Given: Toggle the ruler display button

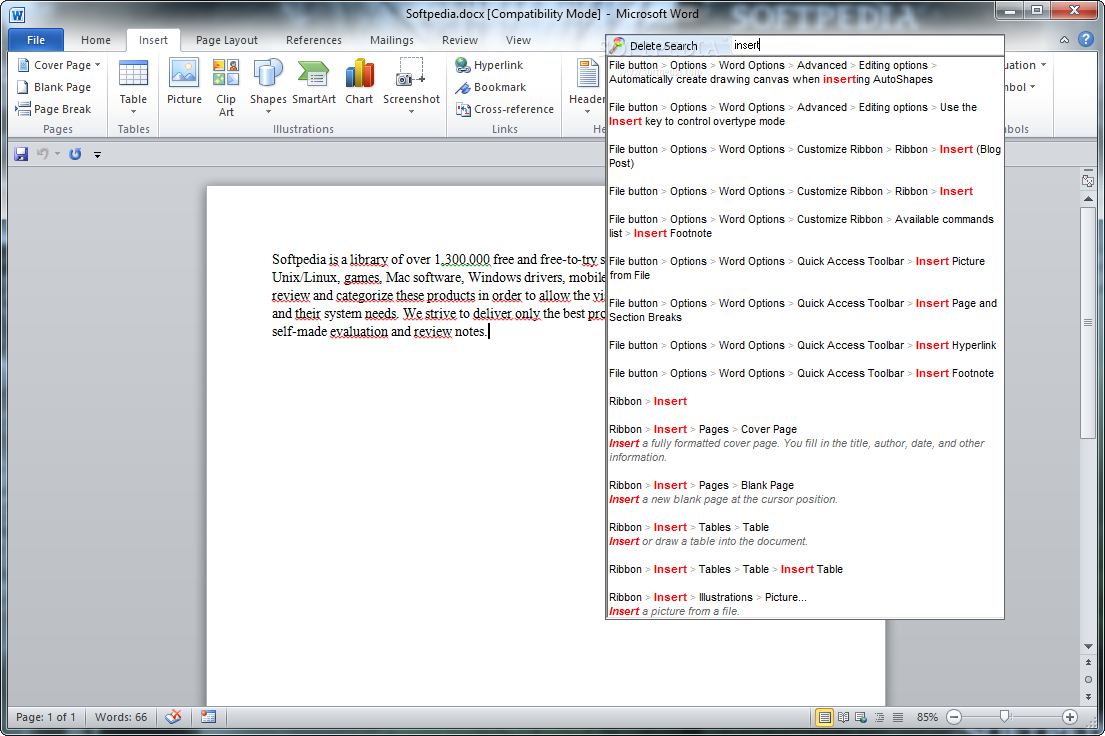Looking at the screenshot, I should coord(1087,179).
